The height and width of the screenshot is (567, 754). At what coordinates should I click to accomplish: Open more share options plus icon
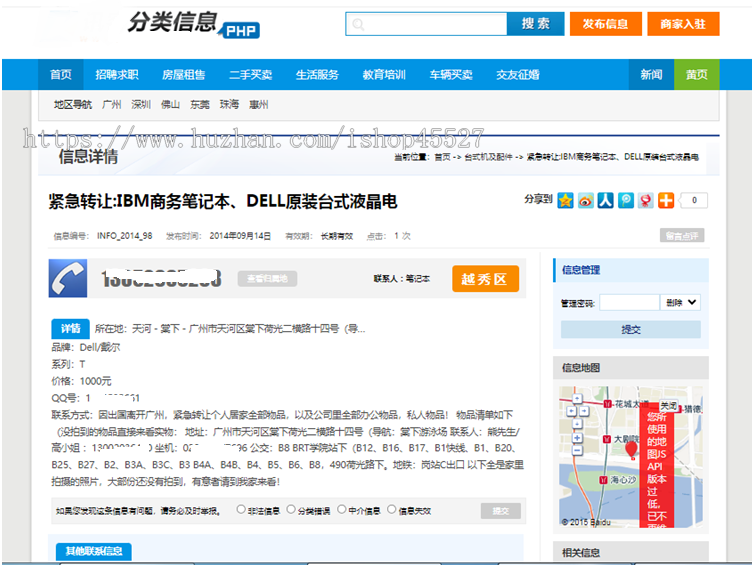point(666,200)
